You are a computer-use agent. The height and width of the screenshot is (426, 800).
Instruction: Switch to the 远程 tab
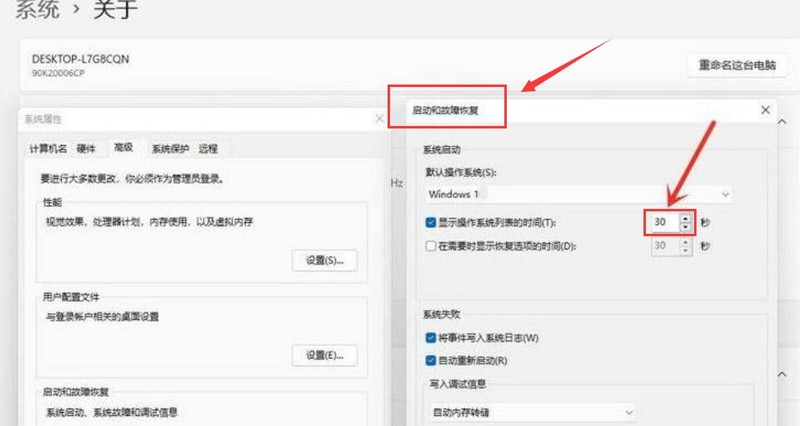(208, 149)
